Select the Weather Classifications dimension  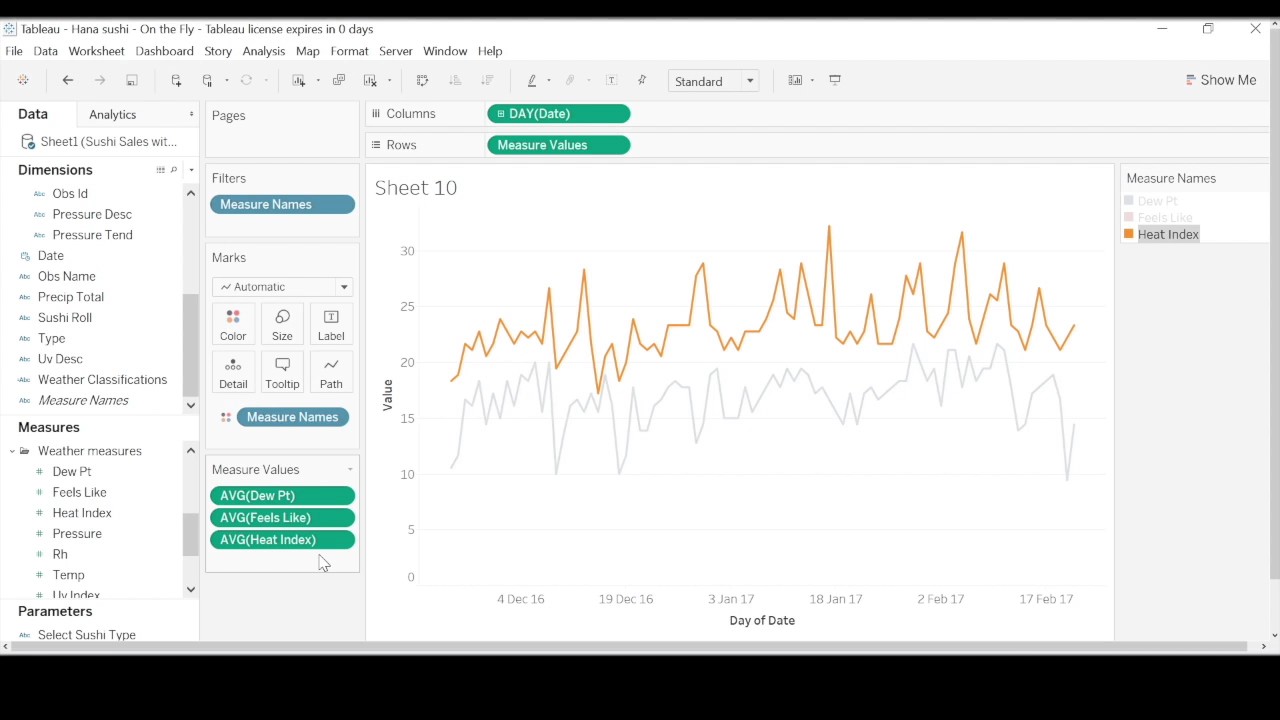[x=102, y=380]
